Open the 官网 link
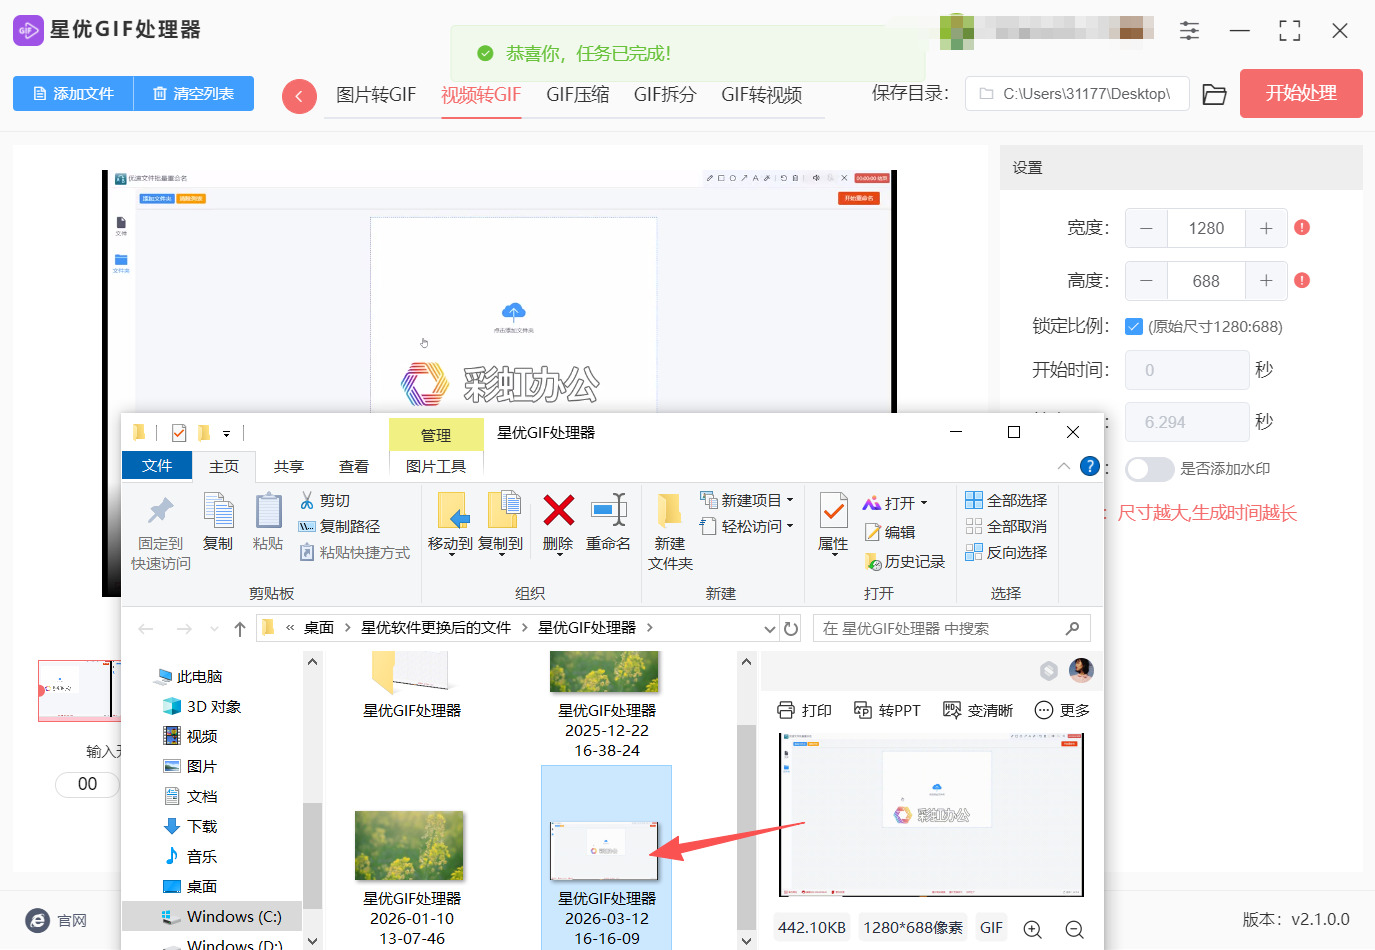This screenshot has height=950, width=1375. tap(57, 921)
